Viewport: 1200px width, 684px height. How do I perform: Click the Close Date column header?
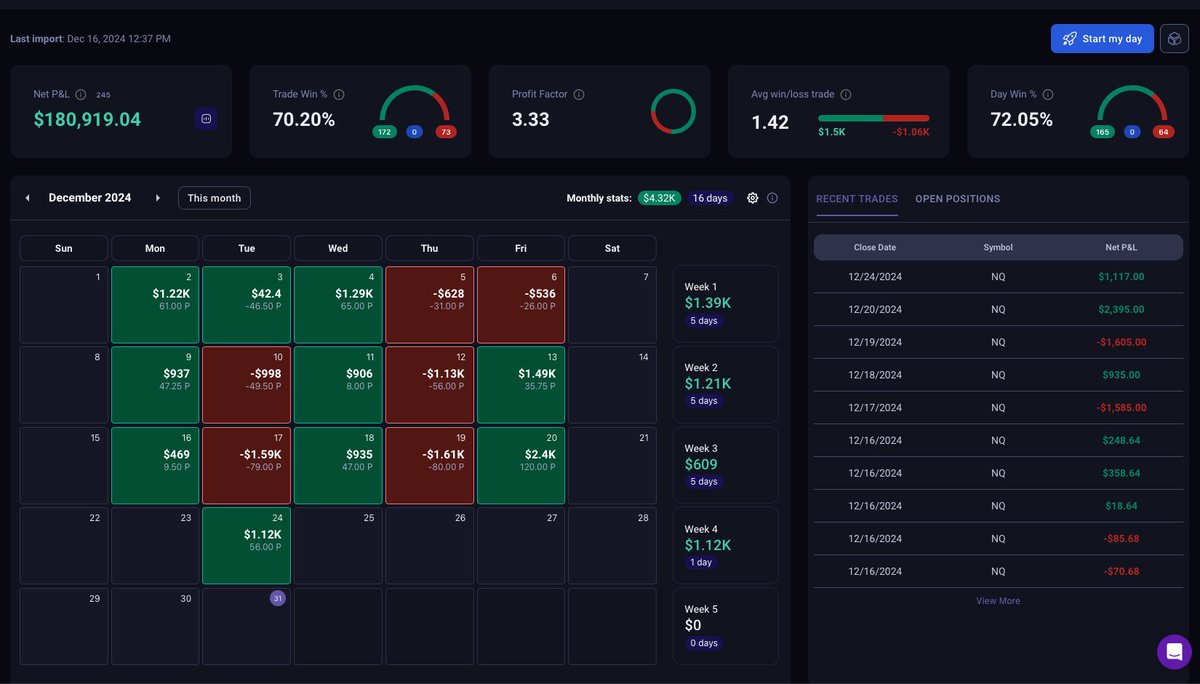[875, 247]
